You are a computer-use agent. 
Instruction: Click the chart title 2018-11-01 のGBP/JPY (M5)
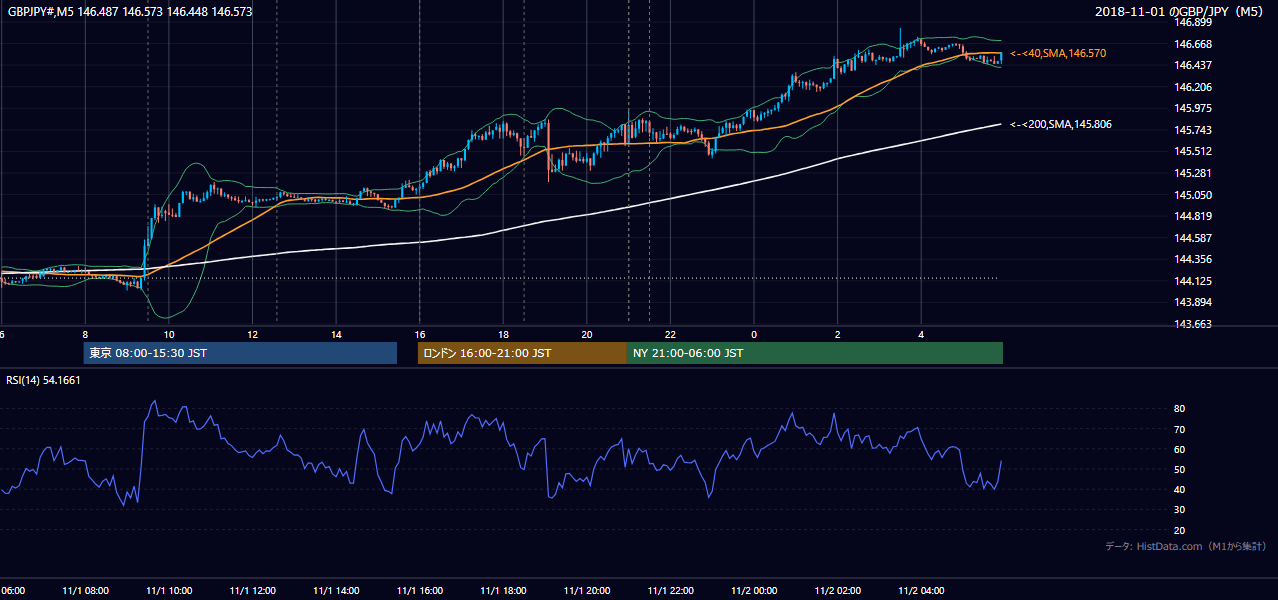[x=1181, y=11]
